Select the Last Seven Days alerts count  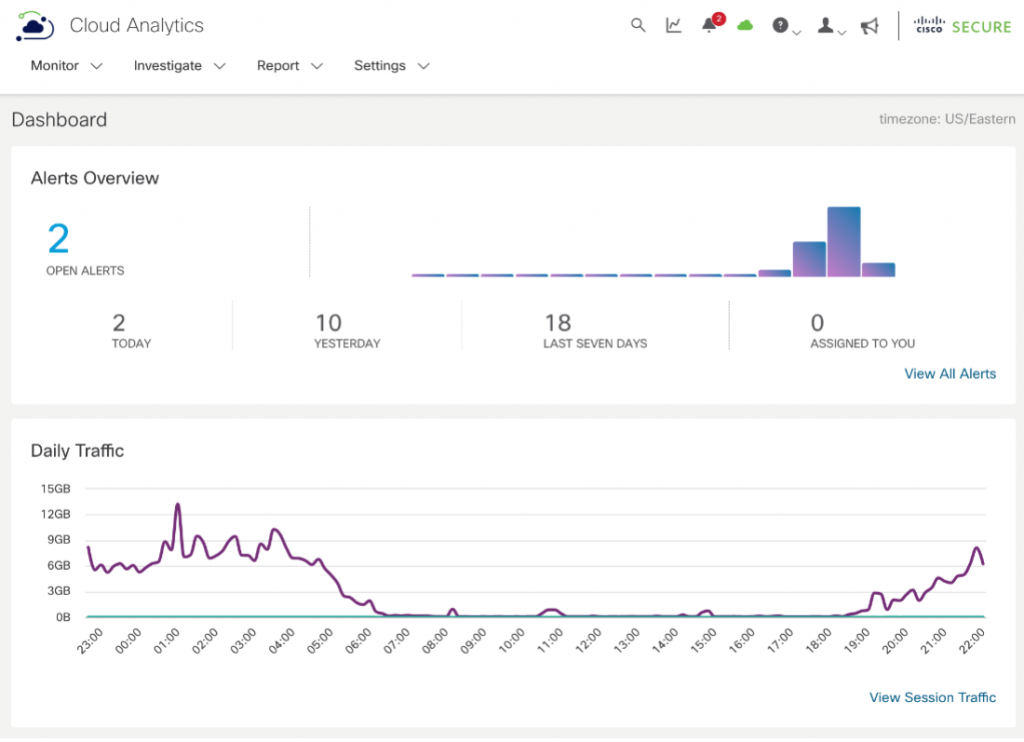tap(558, 323)
